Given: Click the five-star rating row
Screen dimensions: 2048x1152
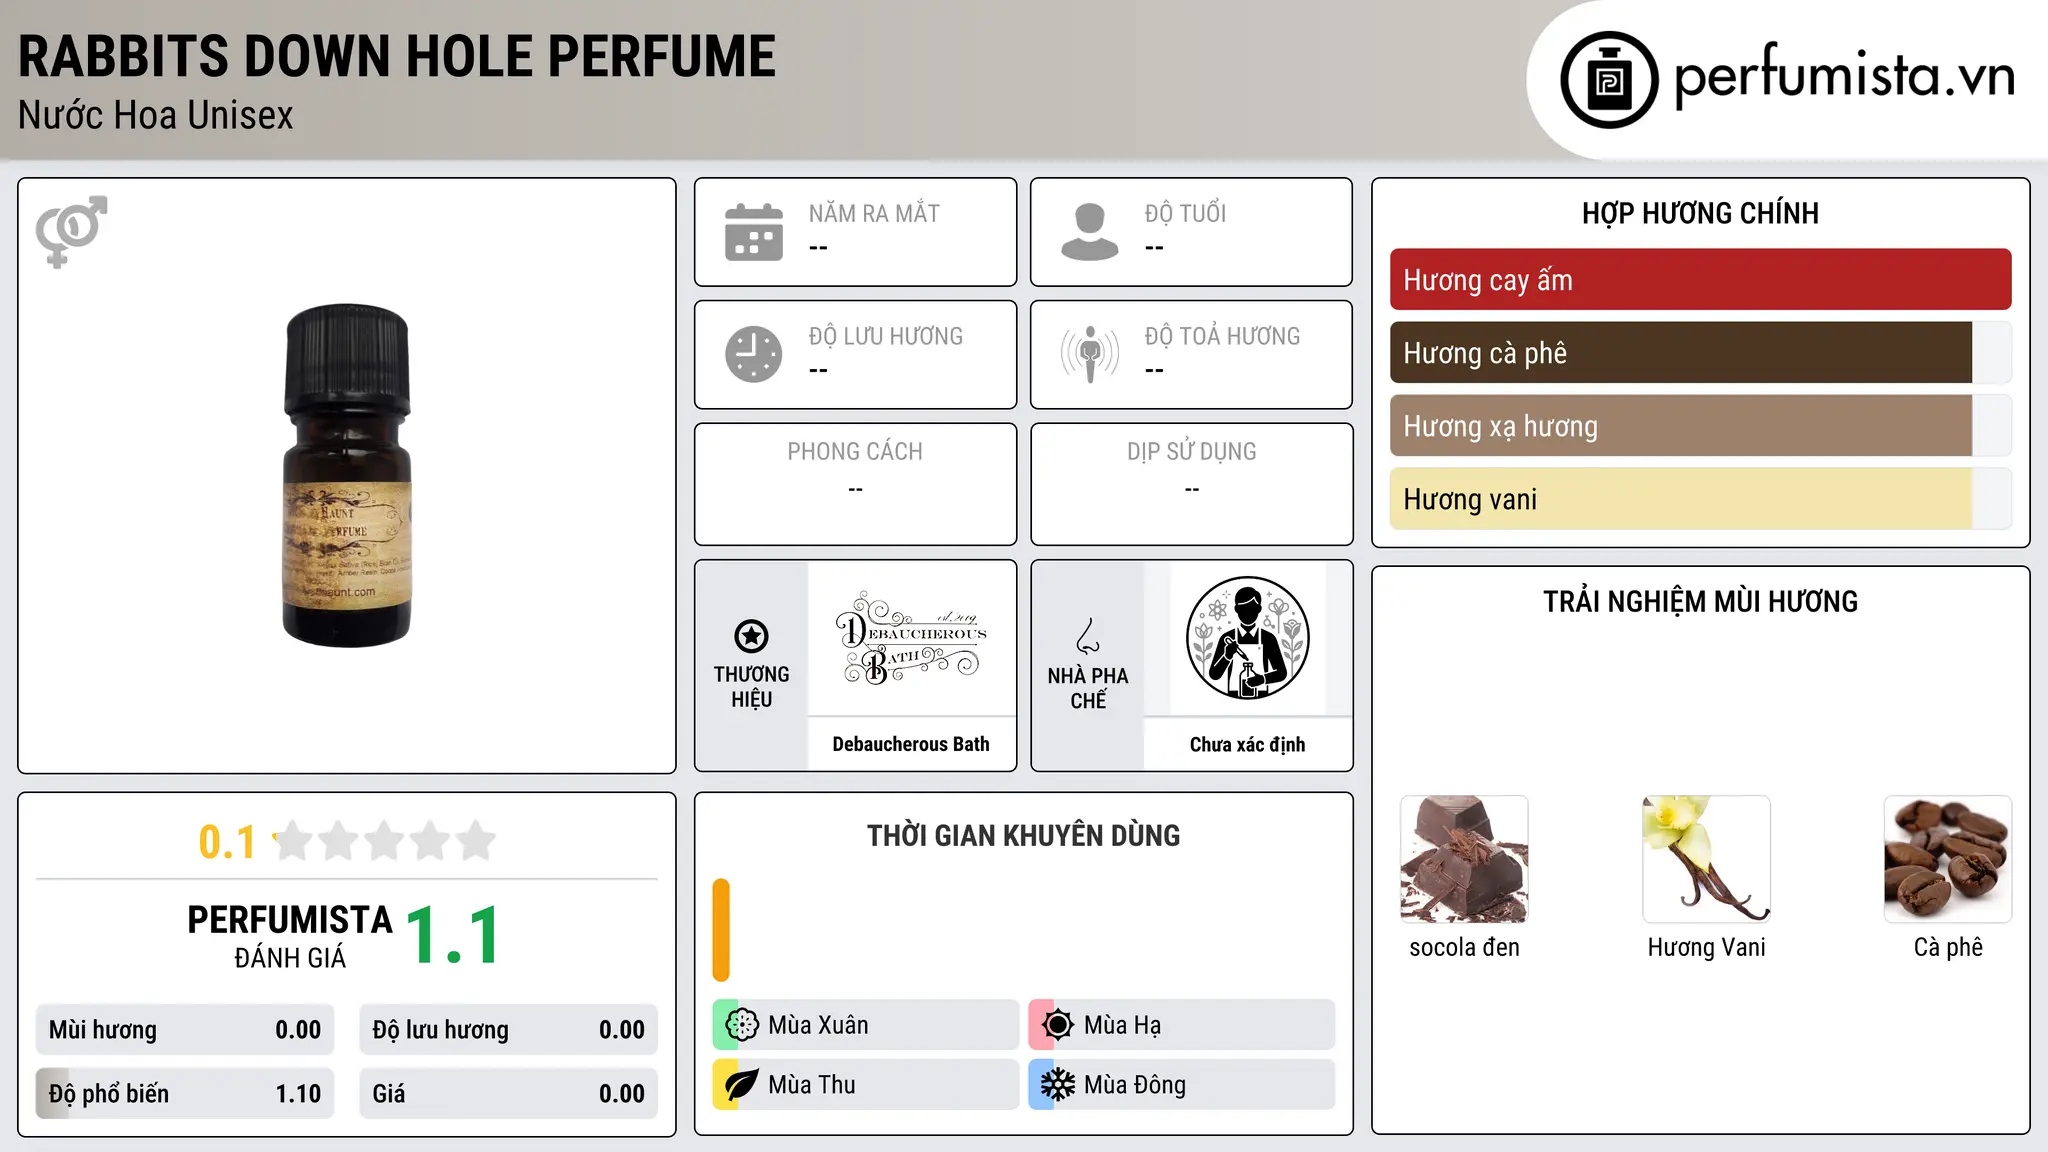Looking at the screenshot, I should click(384, 841).
